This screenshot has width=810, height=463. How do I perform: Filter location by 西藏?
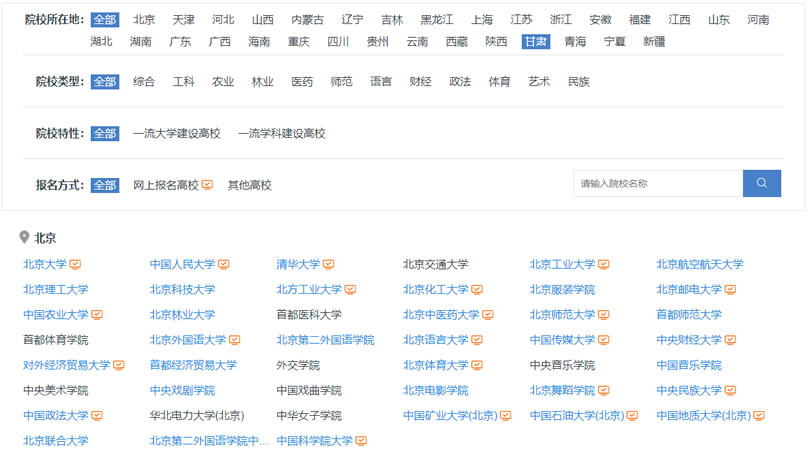[457, 41]
